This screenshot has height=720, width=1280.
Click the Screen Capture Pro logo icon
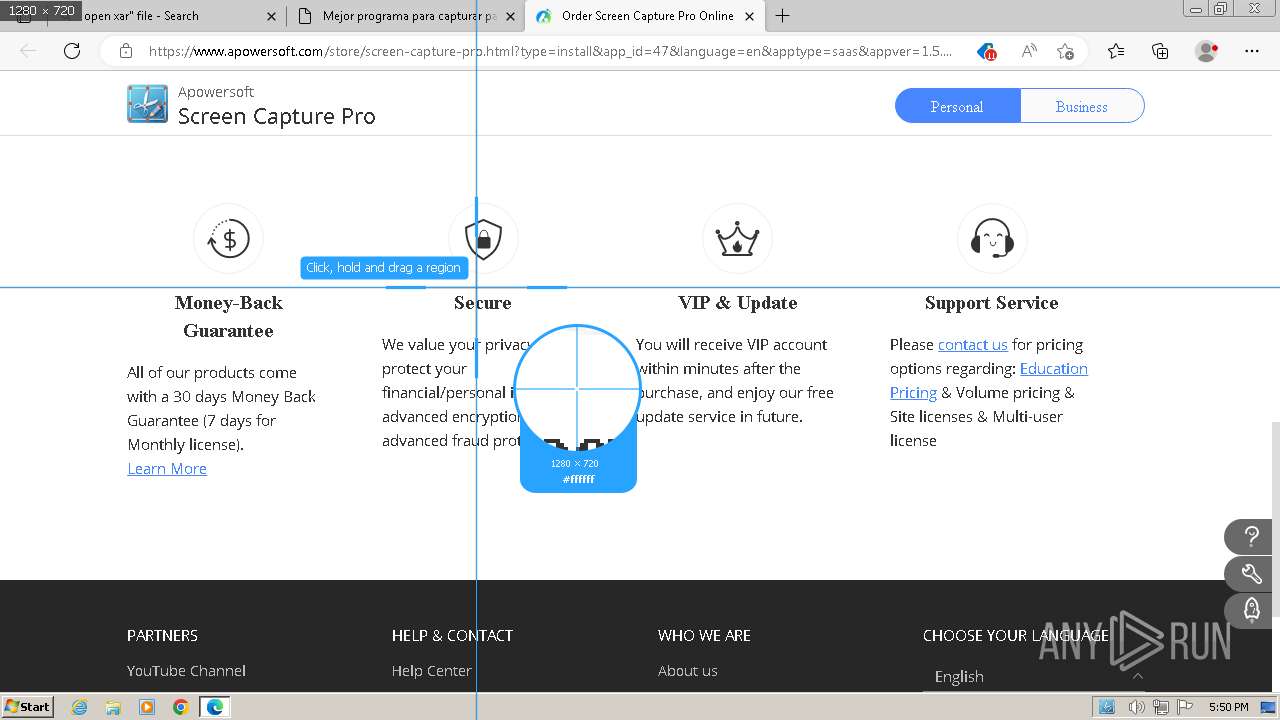[x=147, y=104]
